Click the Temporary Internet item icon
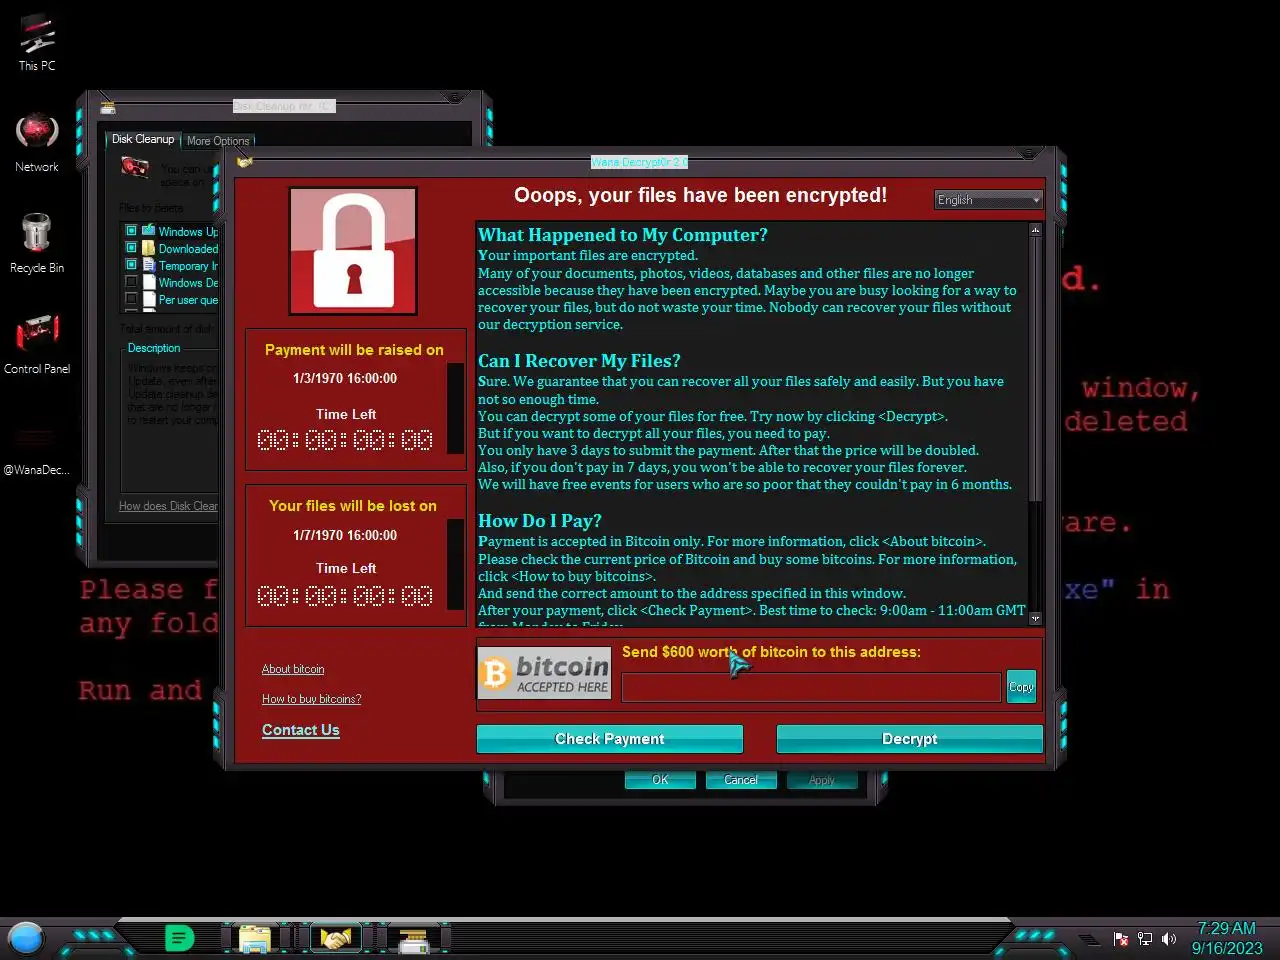 click(x=149, y=265)
